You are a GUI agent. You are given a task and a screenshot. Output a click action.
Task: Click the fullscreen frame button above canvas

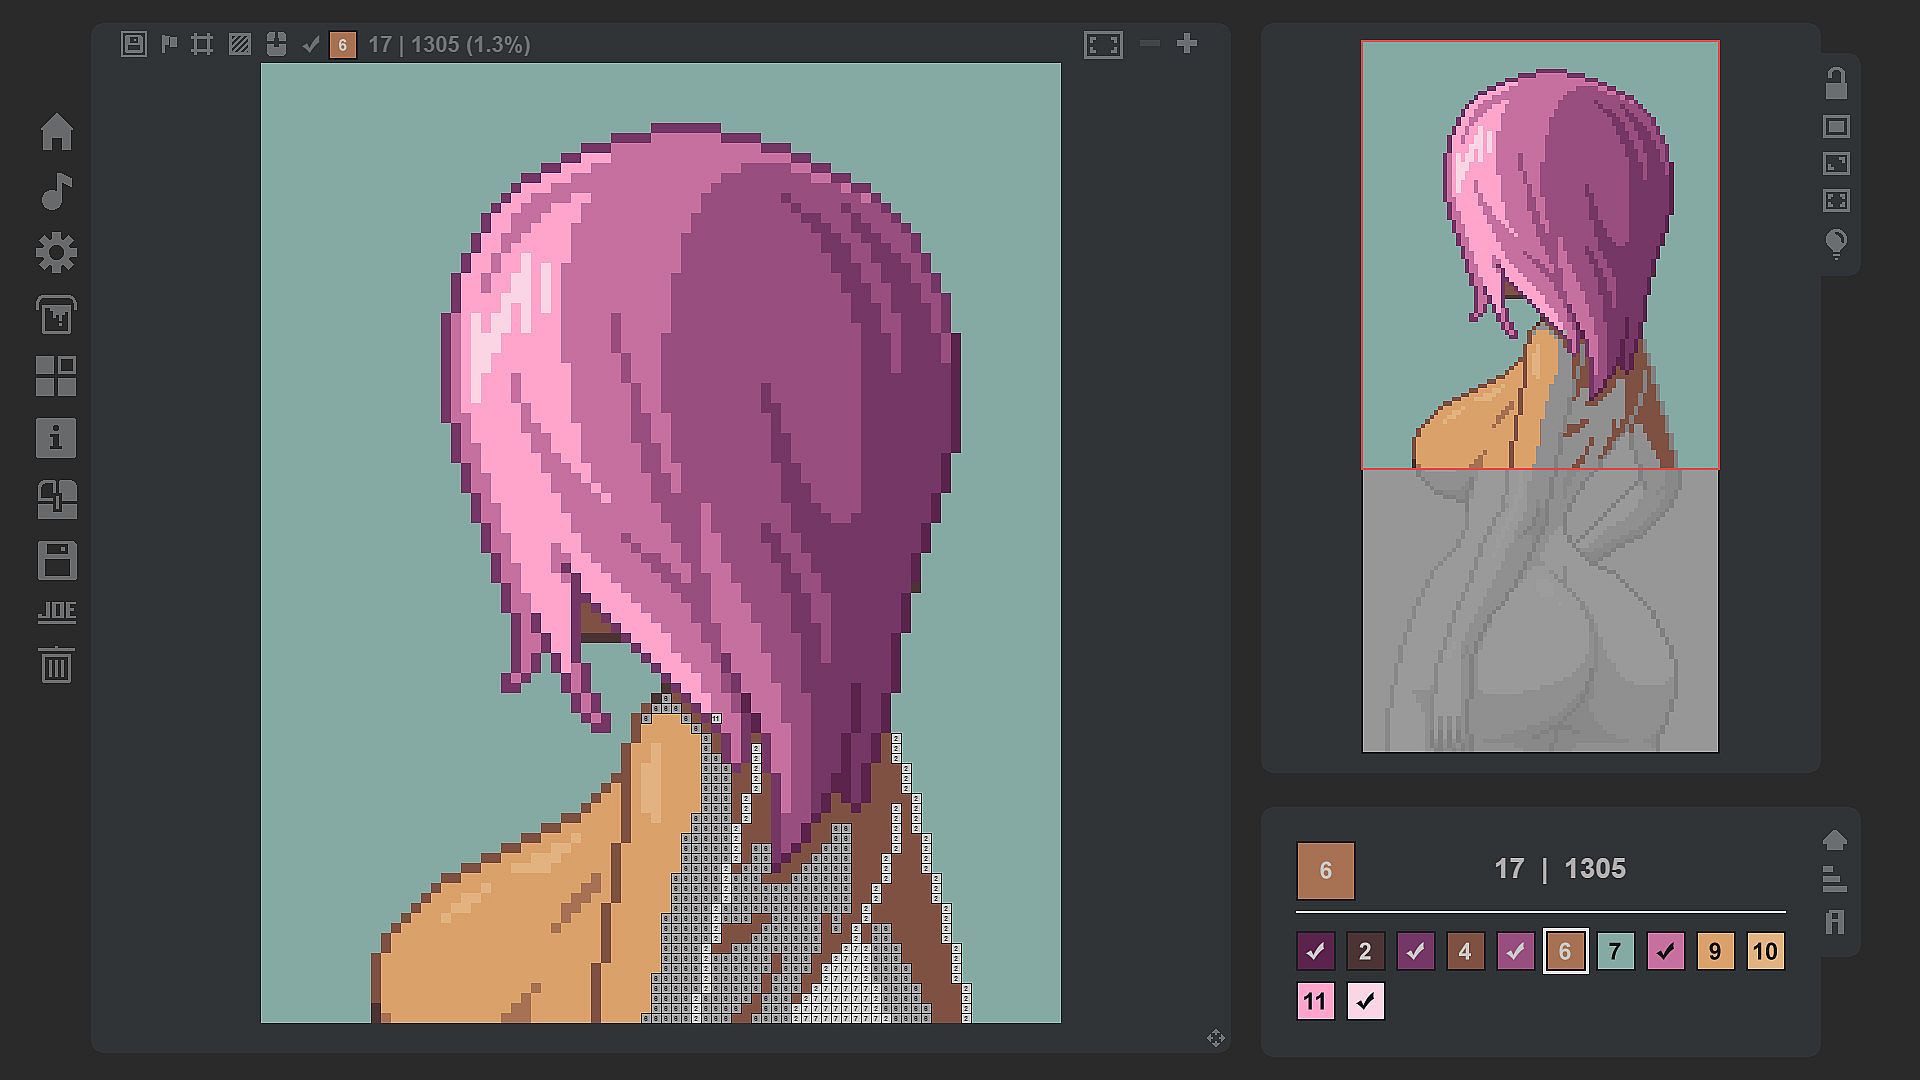tap(1103, 44)
